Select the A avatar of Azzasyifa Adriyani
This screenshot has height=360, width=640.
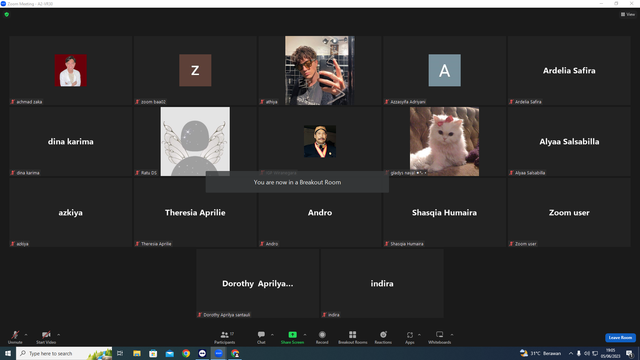tap(444, 70)
